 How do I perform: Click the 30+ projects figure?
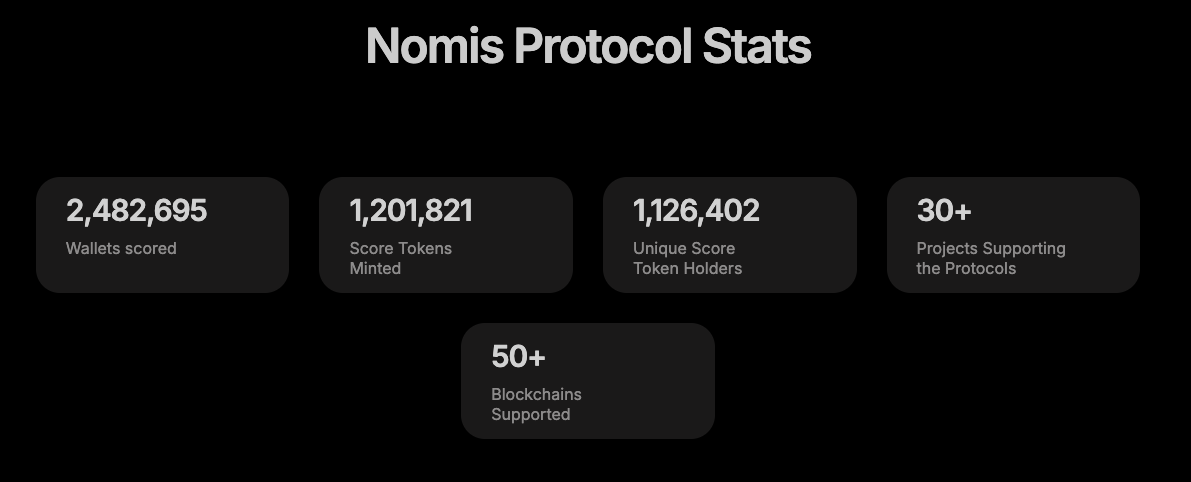[944, 211]
